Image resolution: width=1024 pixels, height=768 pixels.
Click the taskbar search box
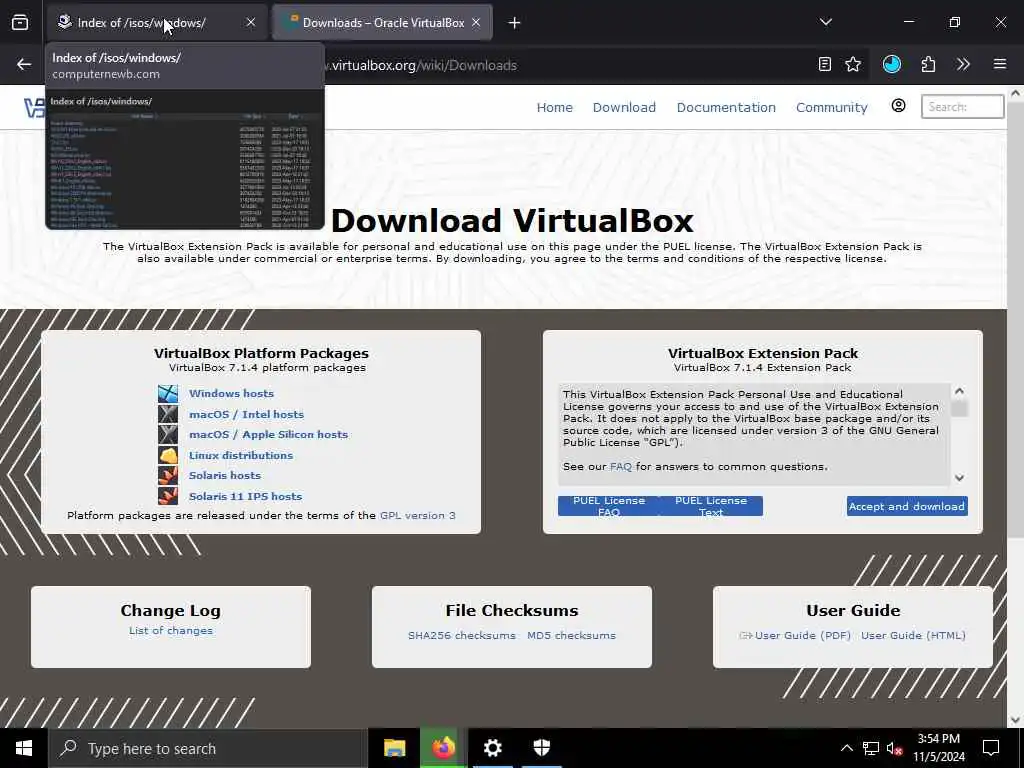click(x=208, y=748)
